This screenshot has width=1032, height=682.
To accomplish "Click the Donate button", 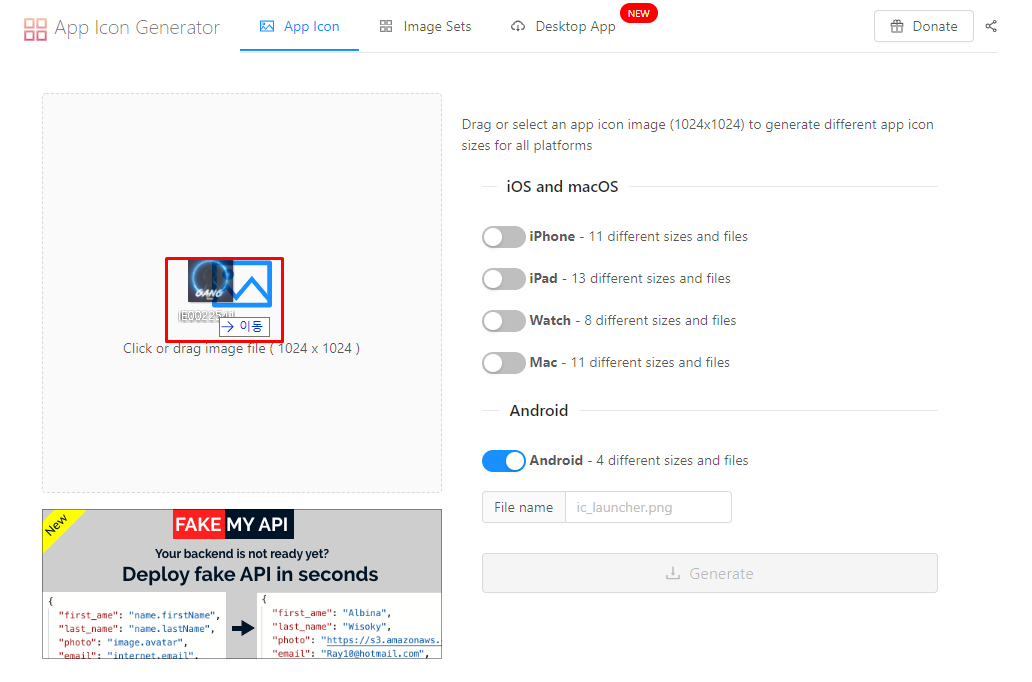I will [x=923, y=26].
